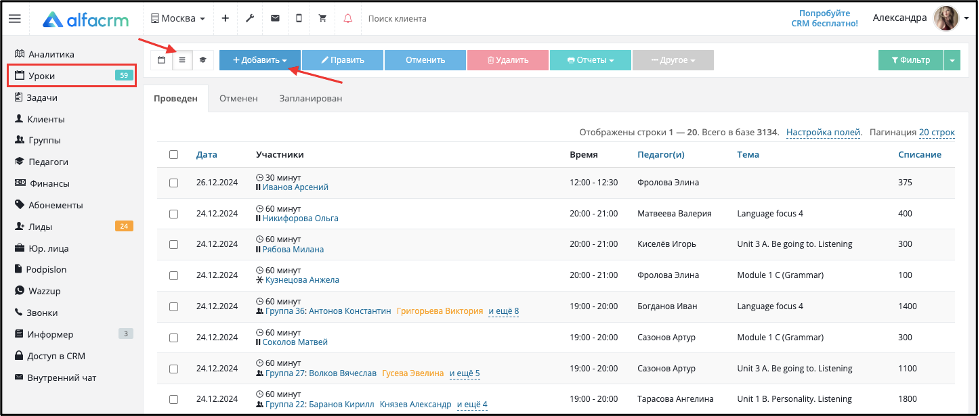
Task: Focus the Поиск клиента search field
Action: pyautogui.click(x=437, y=19)
